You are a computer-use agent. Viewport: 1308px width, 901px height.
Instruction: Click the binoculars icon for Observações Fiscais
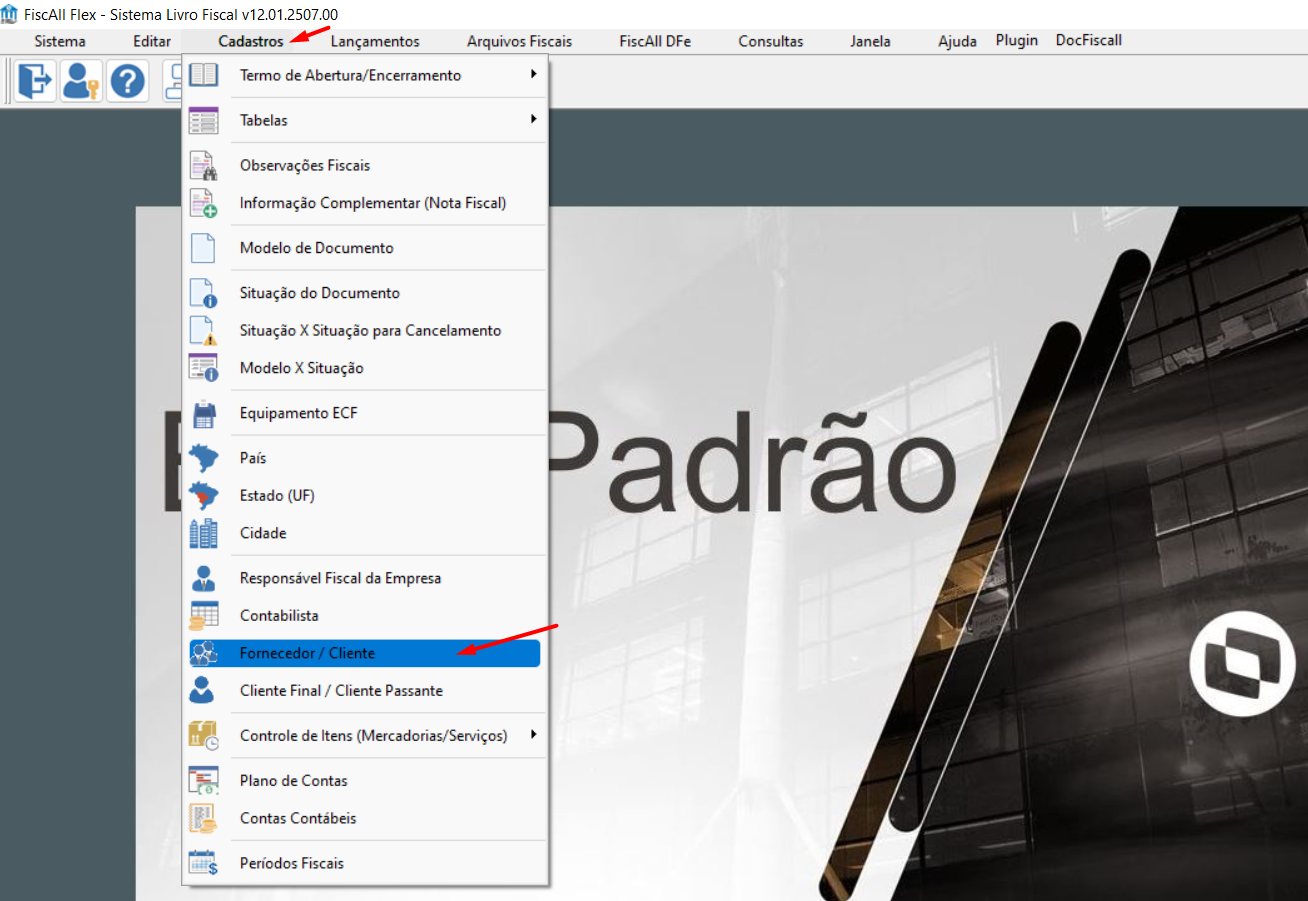click(204, 165)
